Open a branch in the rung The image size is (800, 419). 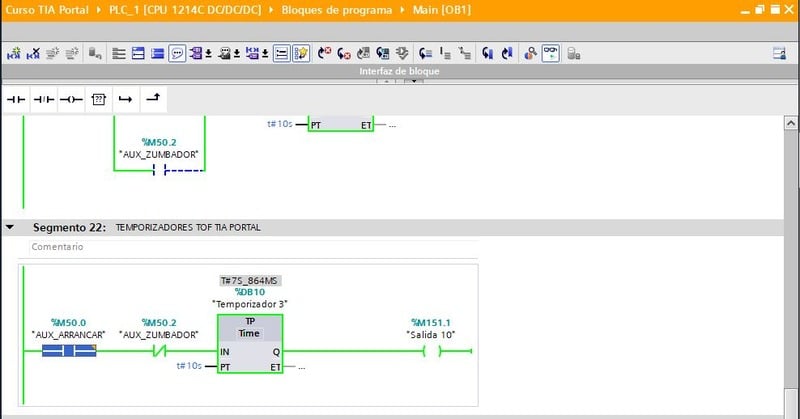(125, 100)
